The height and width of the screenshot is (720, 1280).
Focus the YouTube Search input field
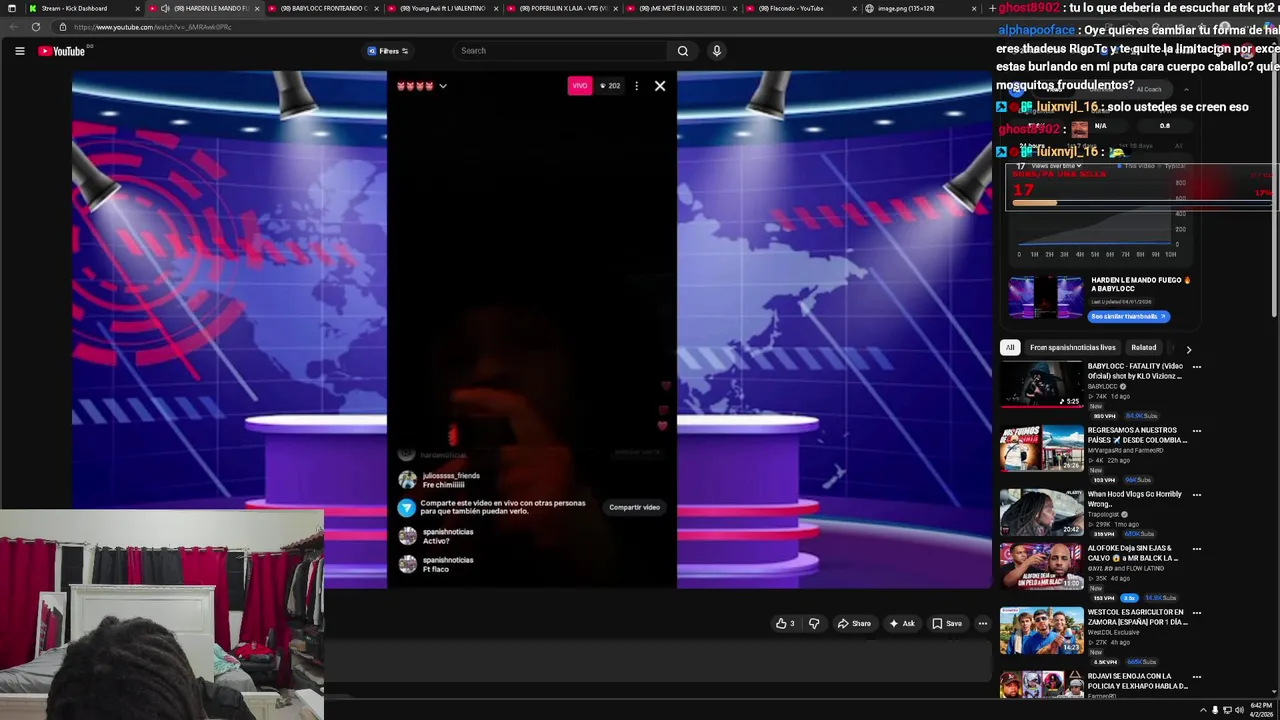click(x=562, y=51)
